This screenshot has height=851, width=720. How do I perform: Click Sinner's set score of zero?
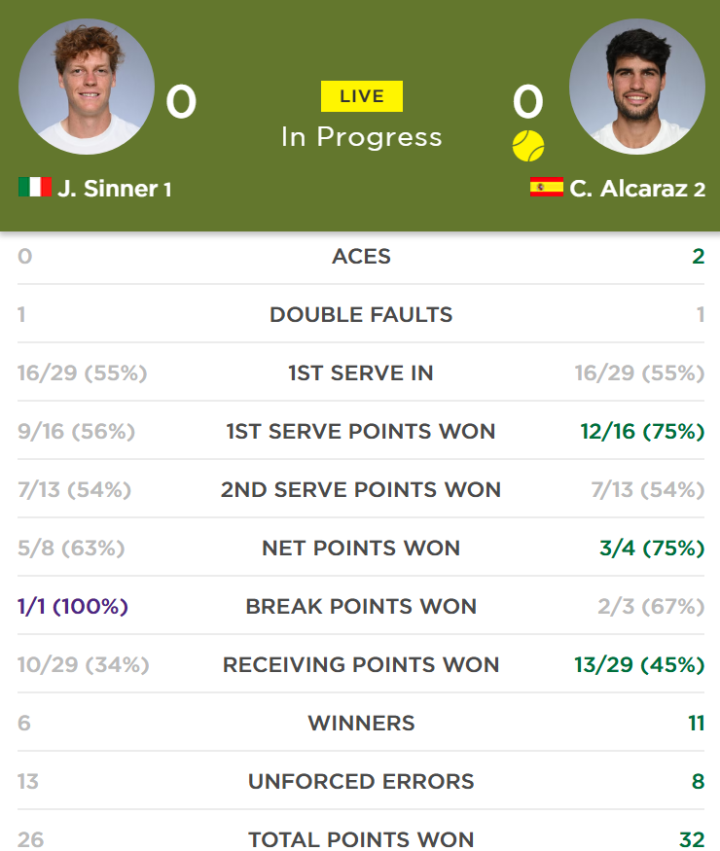pyautogui.click(x=181, y=101)
